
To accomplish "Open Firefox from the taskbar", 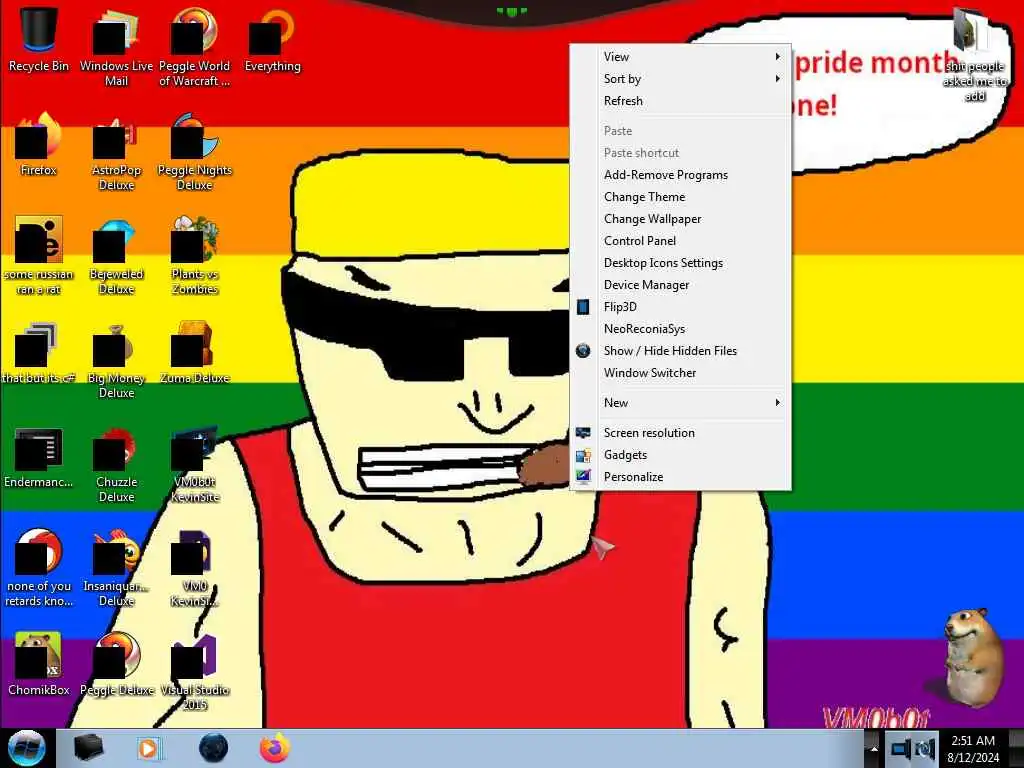I will coord(275,748).
